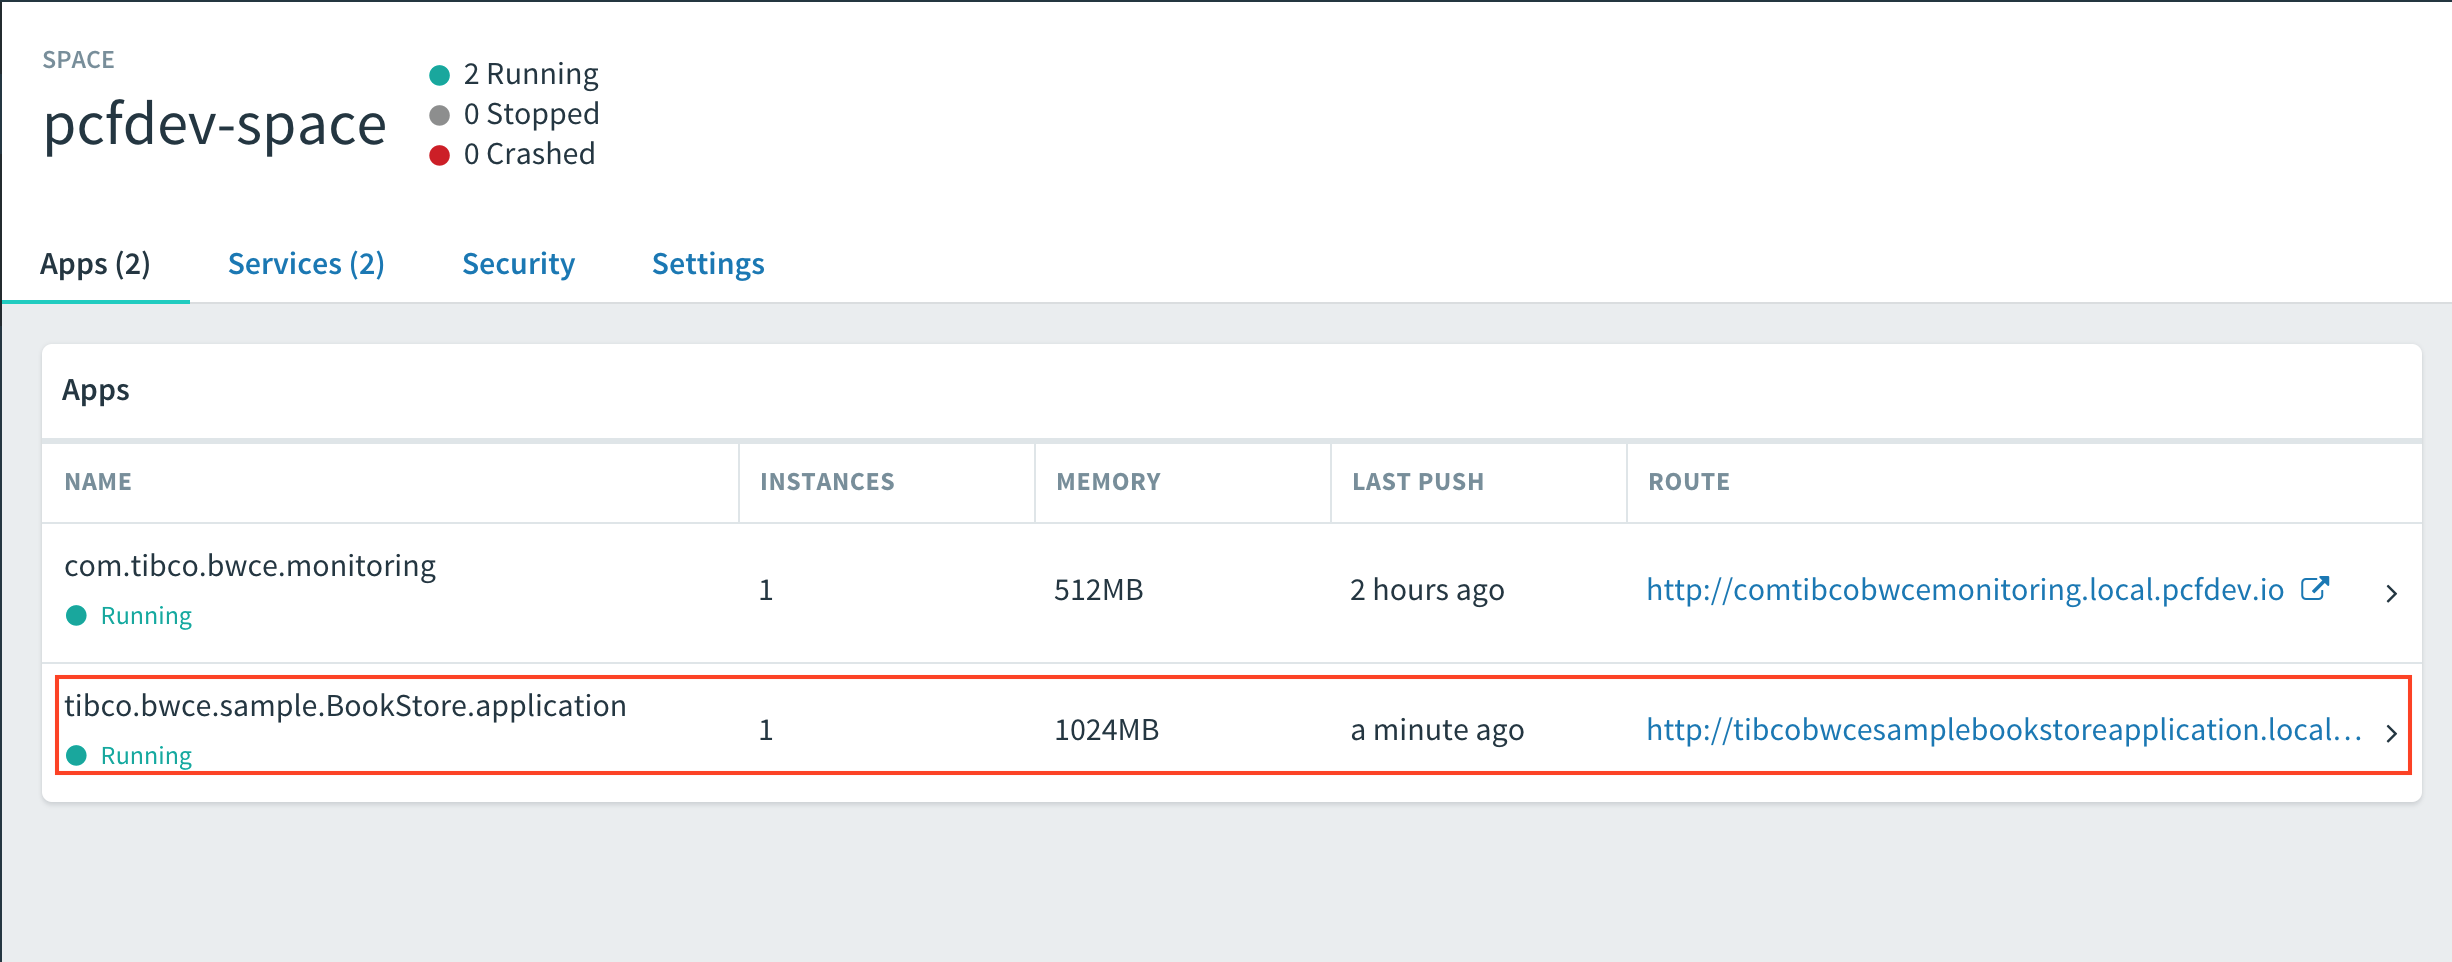This screenshot has height=962, width=2452.
Task: Click the pcfdev-space space title
Action: pyautogui.click(x=214, y=126)
